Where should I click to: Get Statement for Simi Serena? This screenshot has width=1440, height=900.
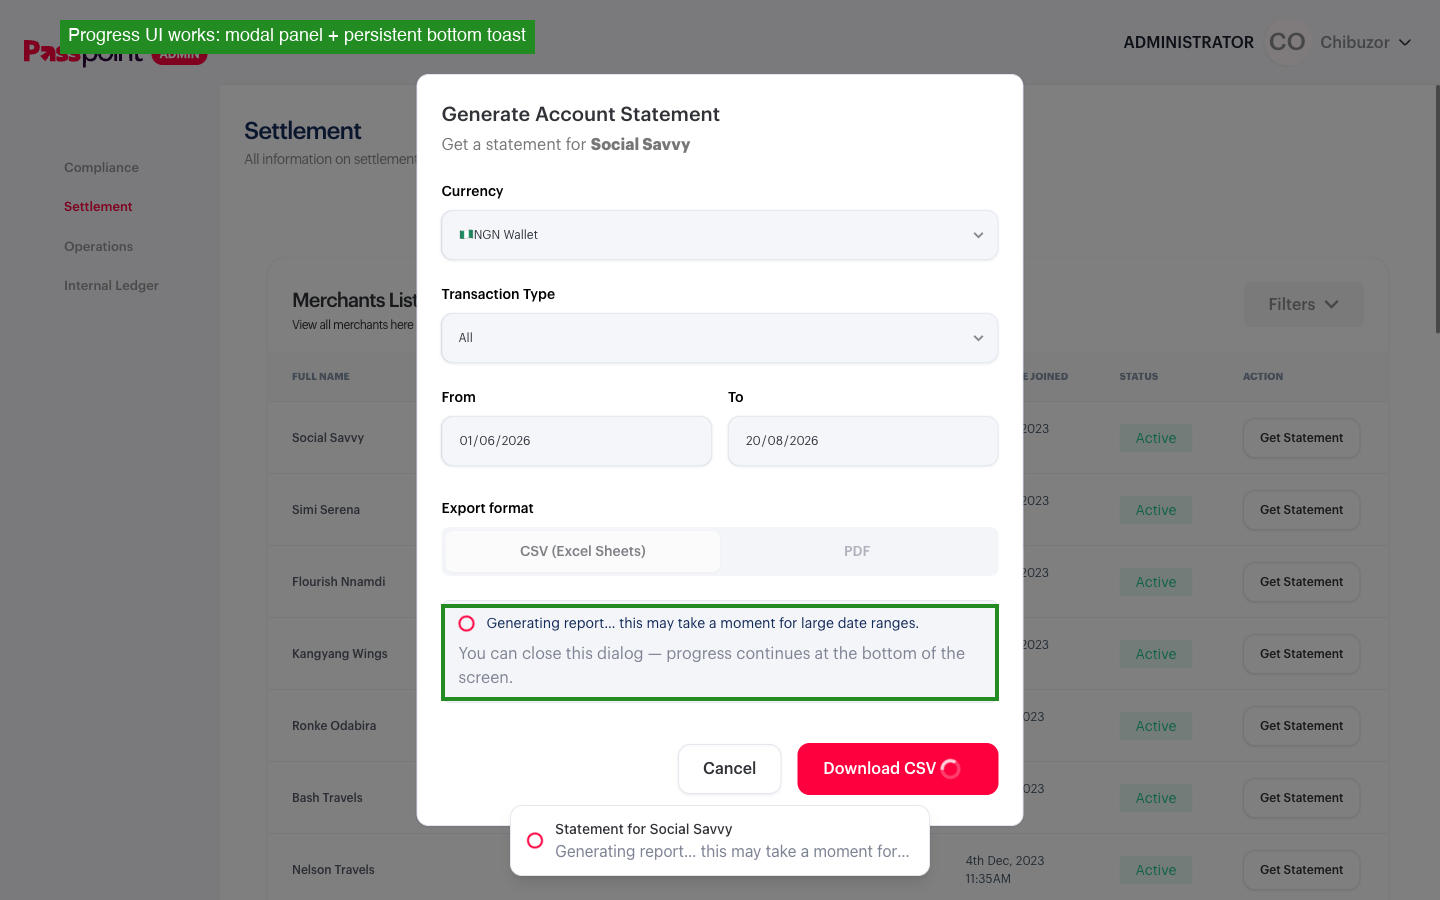[x=1301, y=510]
